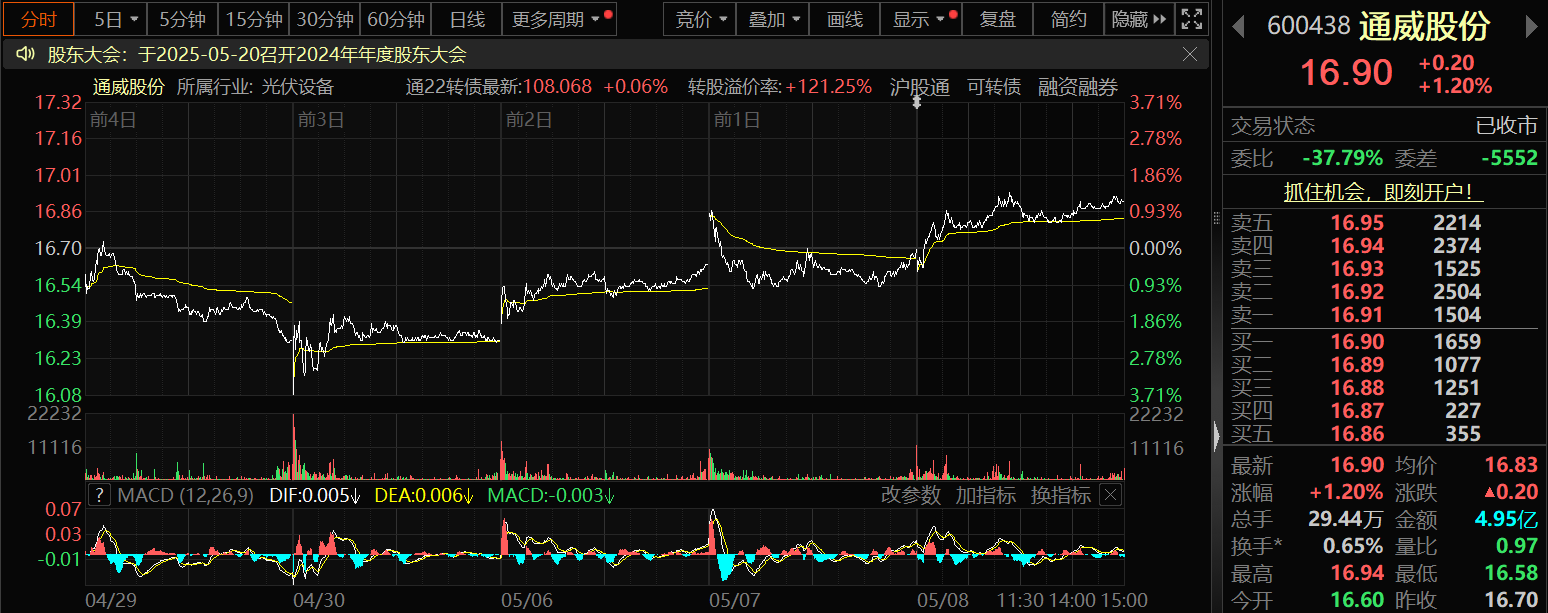Viewport: 1548px width, 613px height.
Task: Switch to the 日线 daily chart tab
Action: point(467,19)
